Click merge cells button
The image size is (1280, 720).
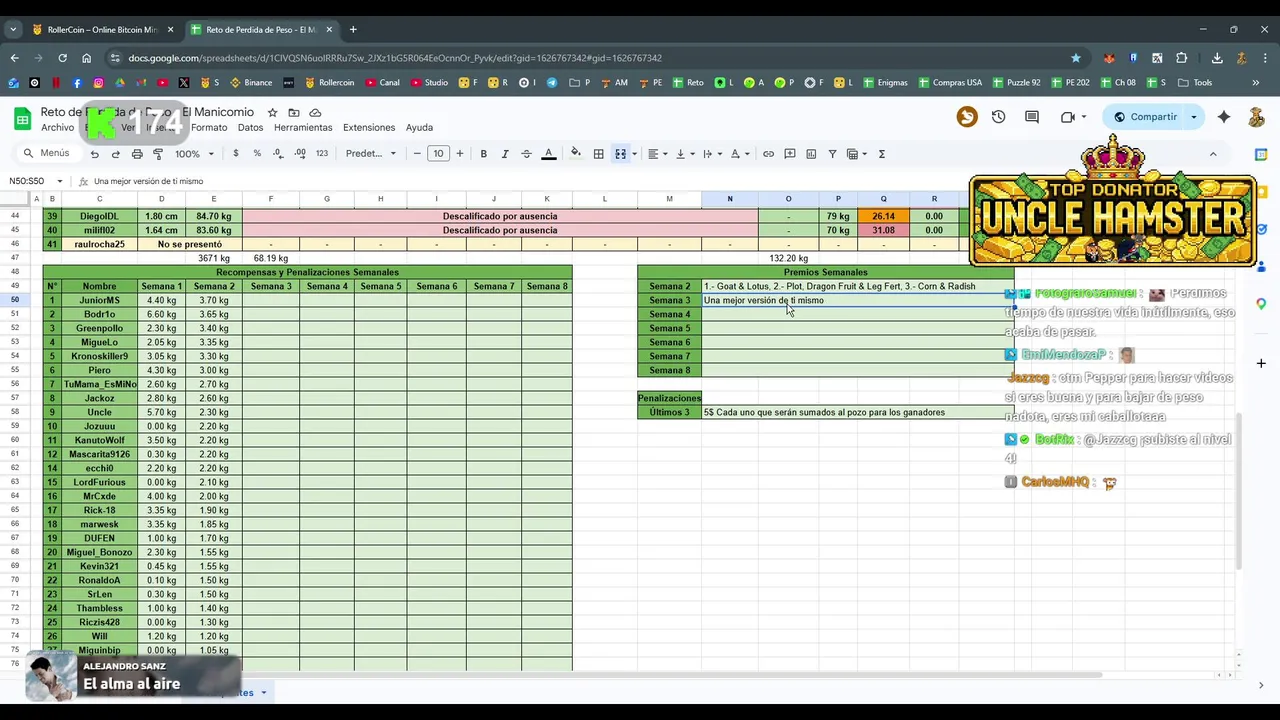(x=620, y=154)
